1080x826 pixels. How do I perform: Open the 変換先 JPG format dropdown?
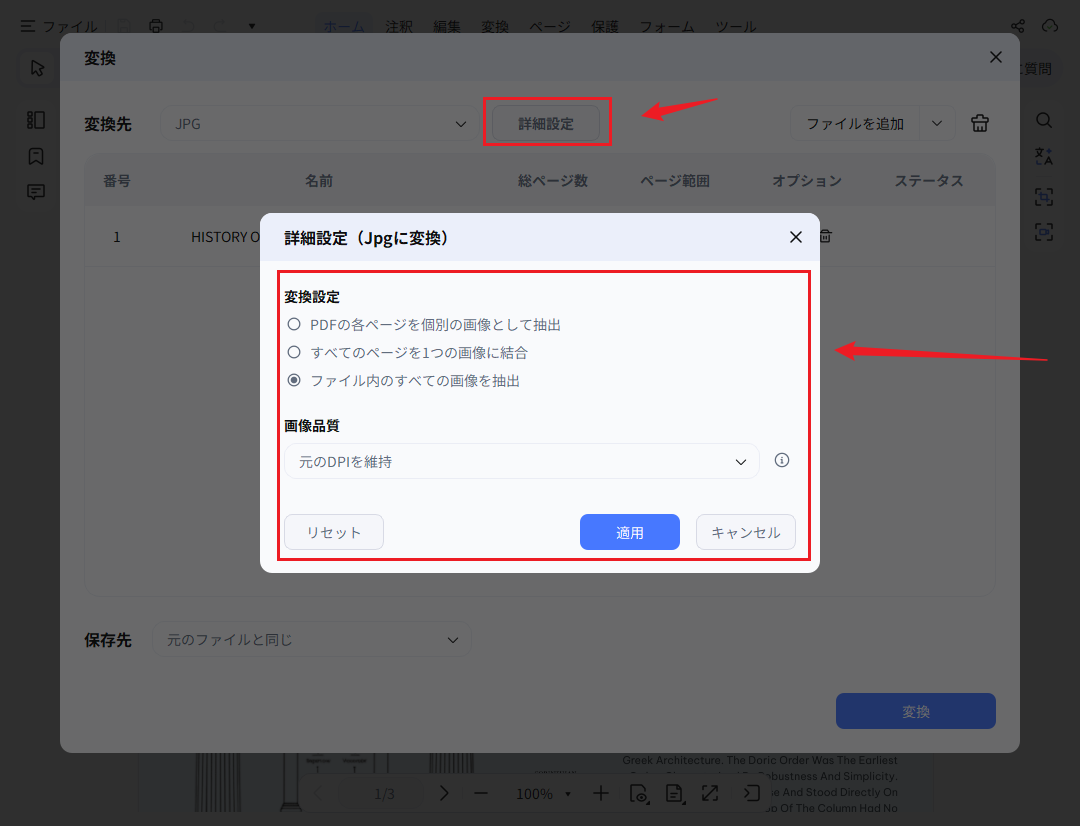pos(319,123)
